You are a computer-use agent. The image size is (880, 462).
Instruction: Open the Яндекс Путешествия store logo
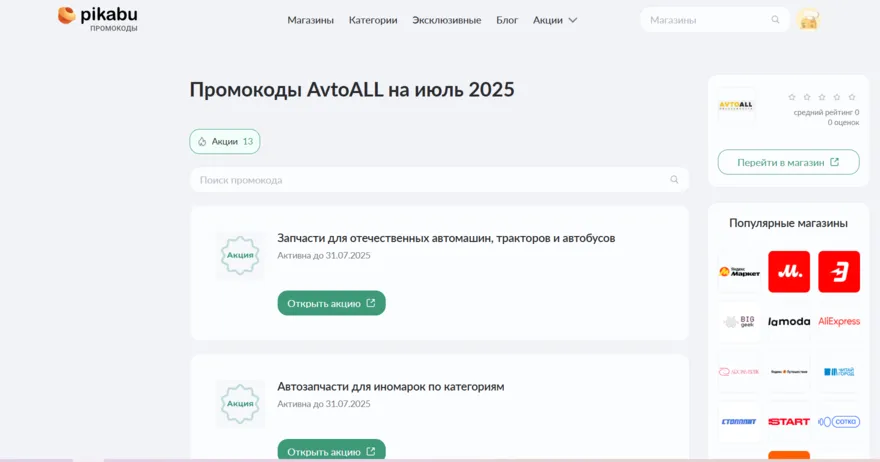coord(789,372)
